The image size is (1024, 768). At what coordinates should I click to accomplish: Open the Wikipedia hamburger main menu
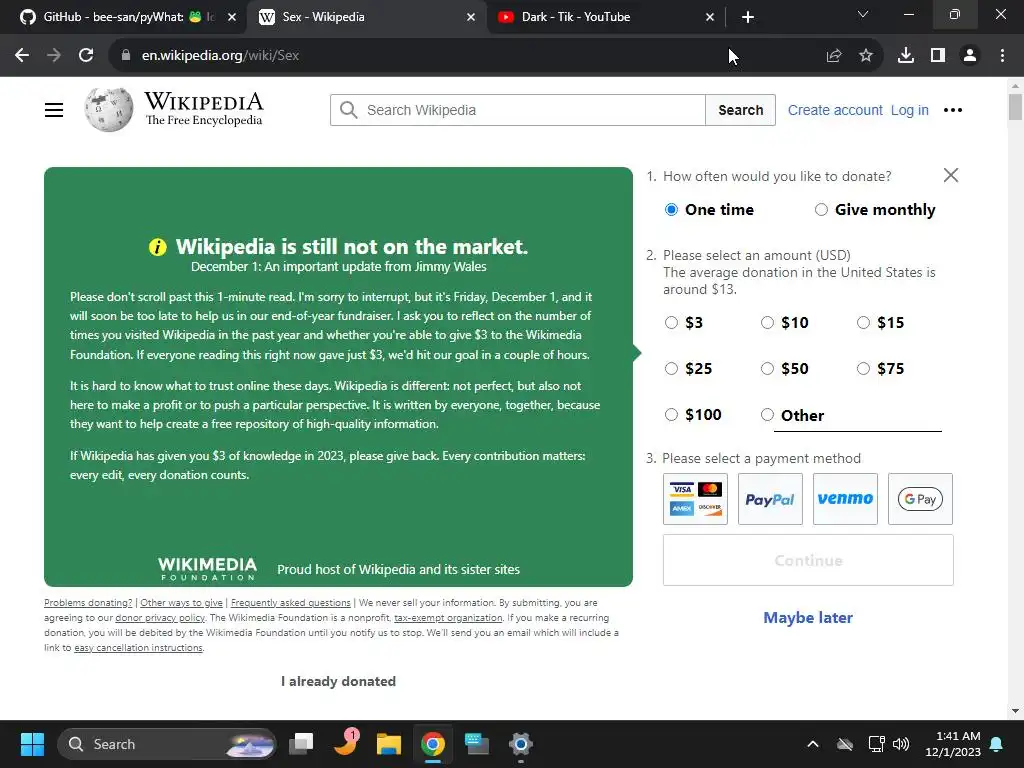pos(54,110)
